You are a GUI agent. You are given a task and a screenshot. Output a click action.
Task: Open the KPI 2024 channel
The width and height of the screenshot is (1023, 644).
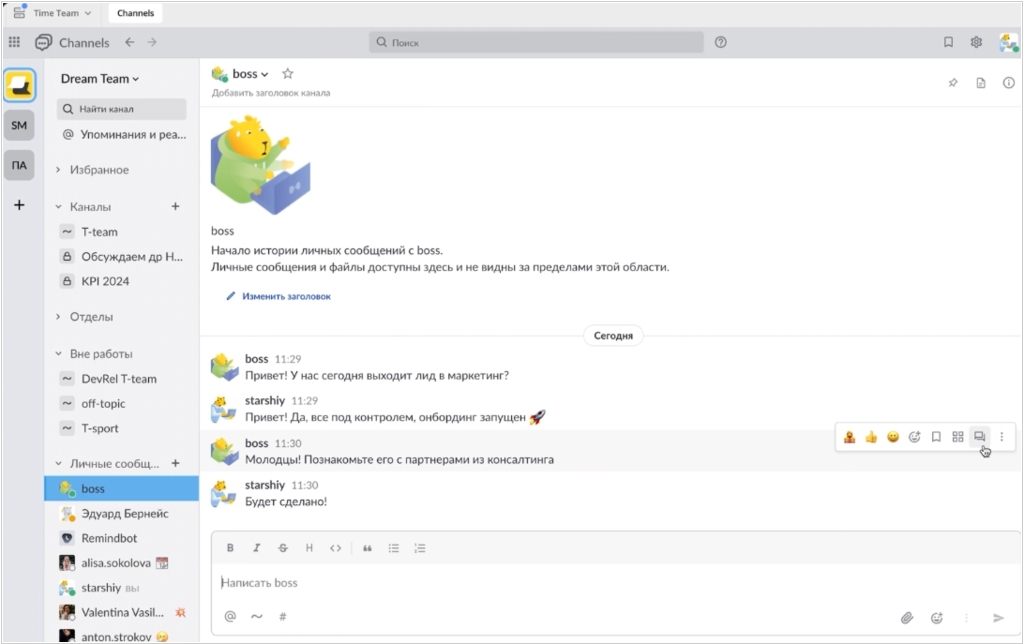pos(105,281)
